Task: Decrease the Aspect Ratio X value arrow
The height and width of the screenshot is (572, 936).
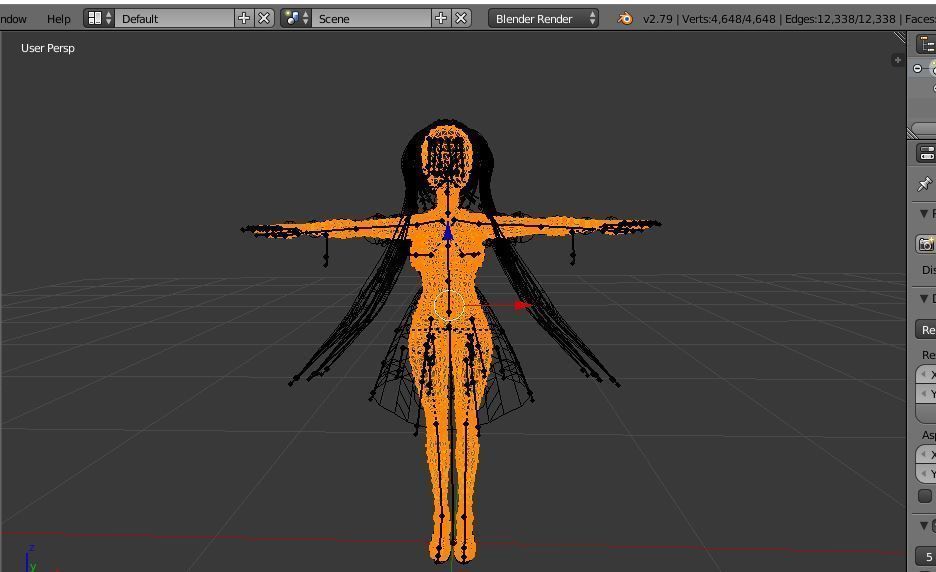Action: [x=924, y=455]
